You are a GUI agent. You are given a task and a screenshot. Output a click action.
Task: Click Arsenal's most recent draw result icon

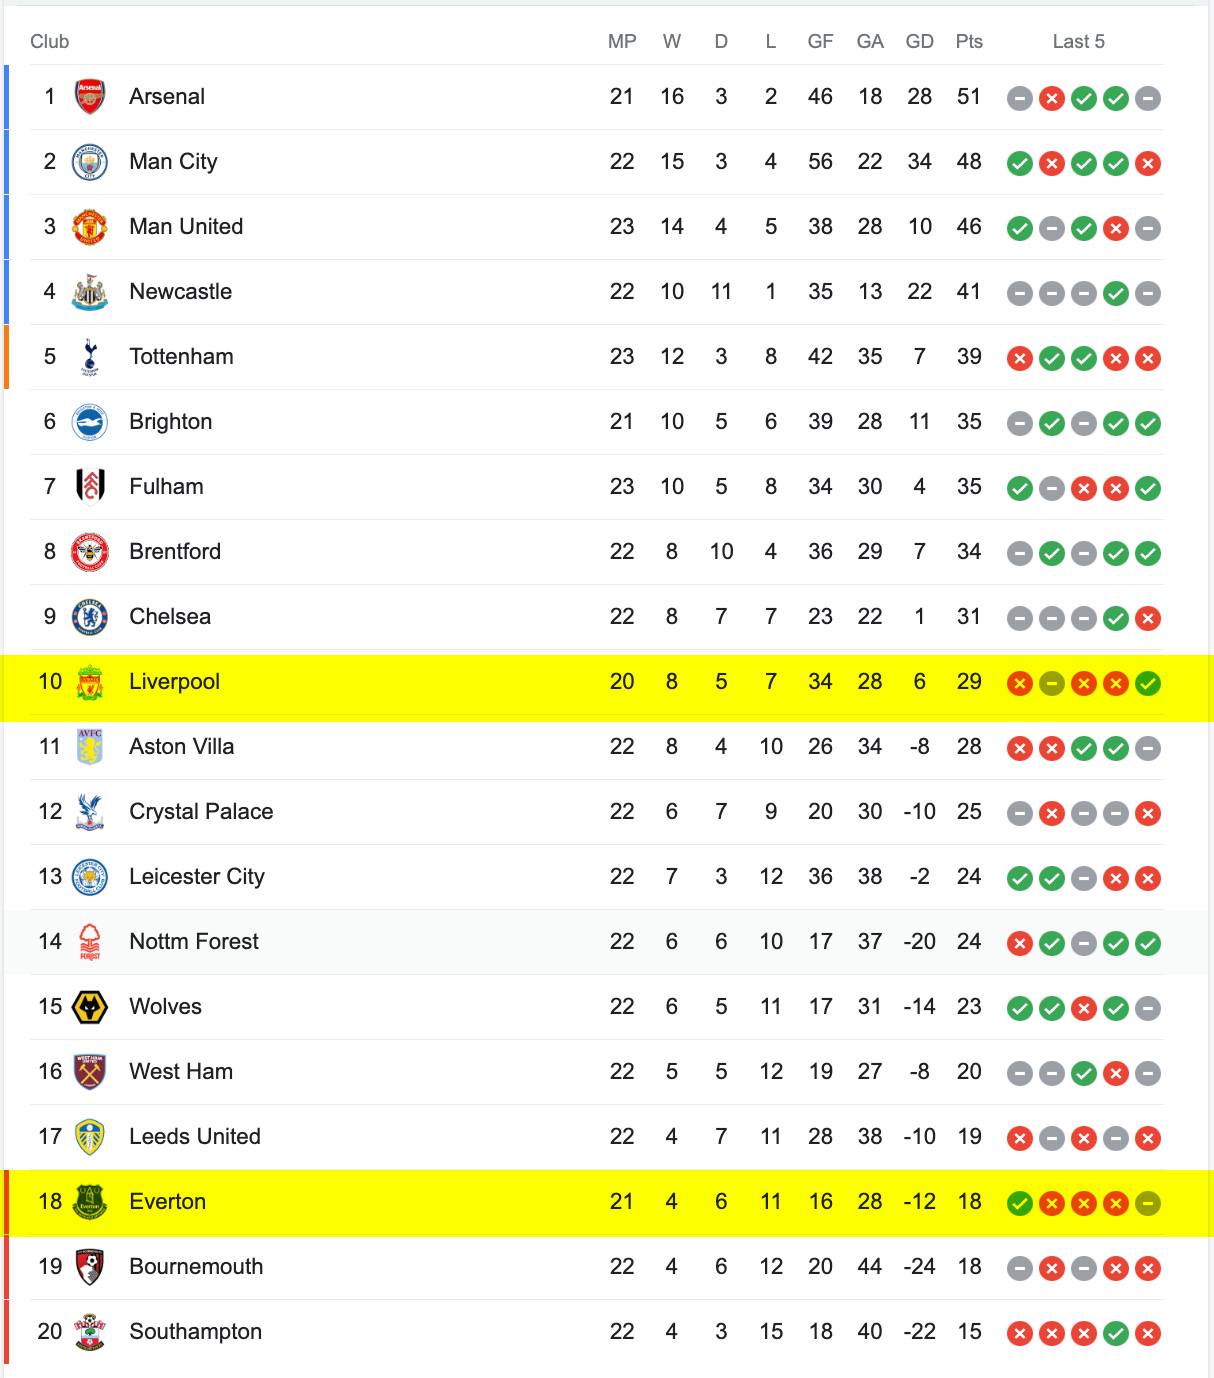click(x=1148, y=98)
